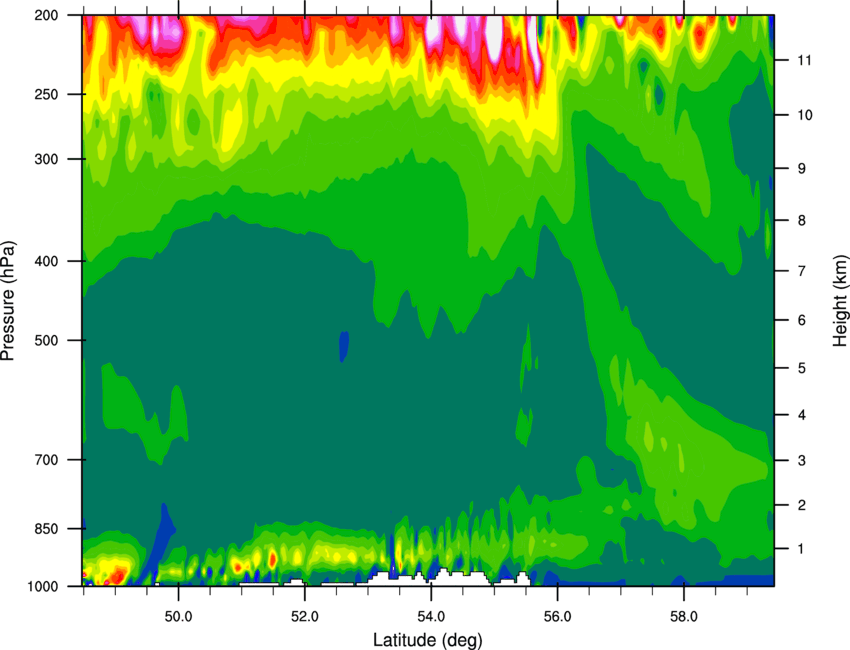Pick the 1 km height label
The image size is (850, 650).
pos(801,549)
